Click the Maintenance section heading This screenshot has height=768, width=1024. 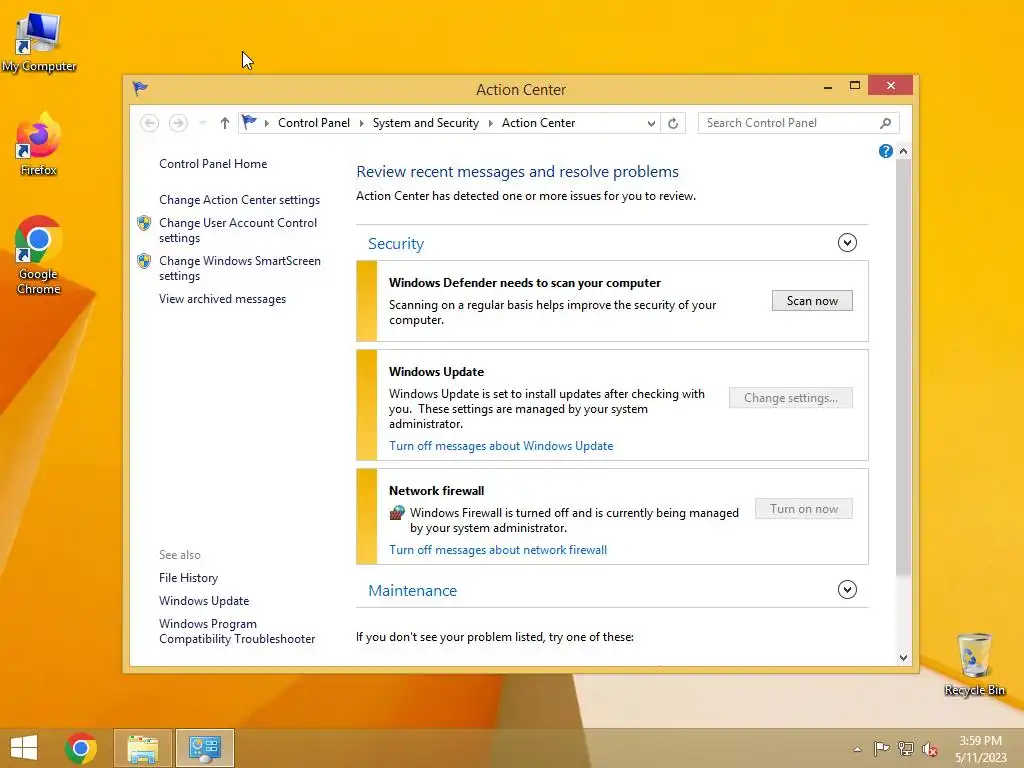coord(412,590)
